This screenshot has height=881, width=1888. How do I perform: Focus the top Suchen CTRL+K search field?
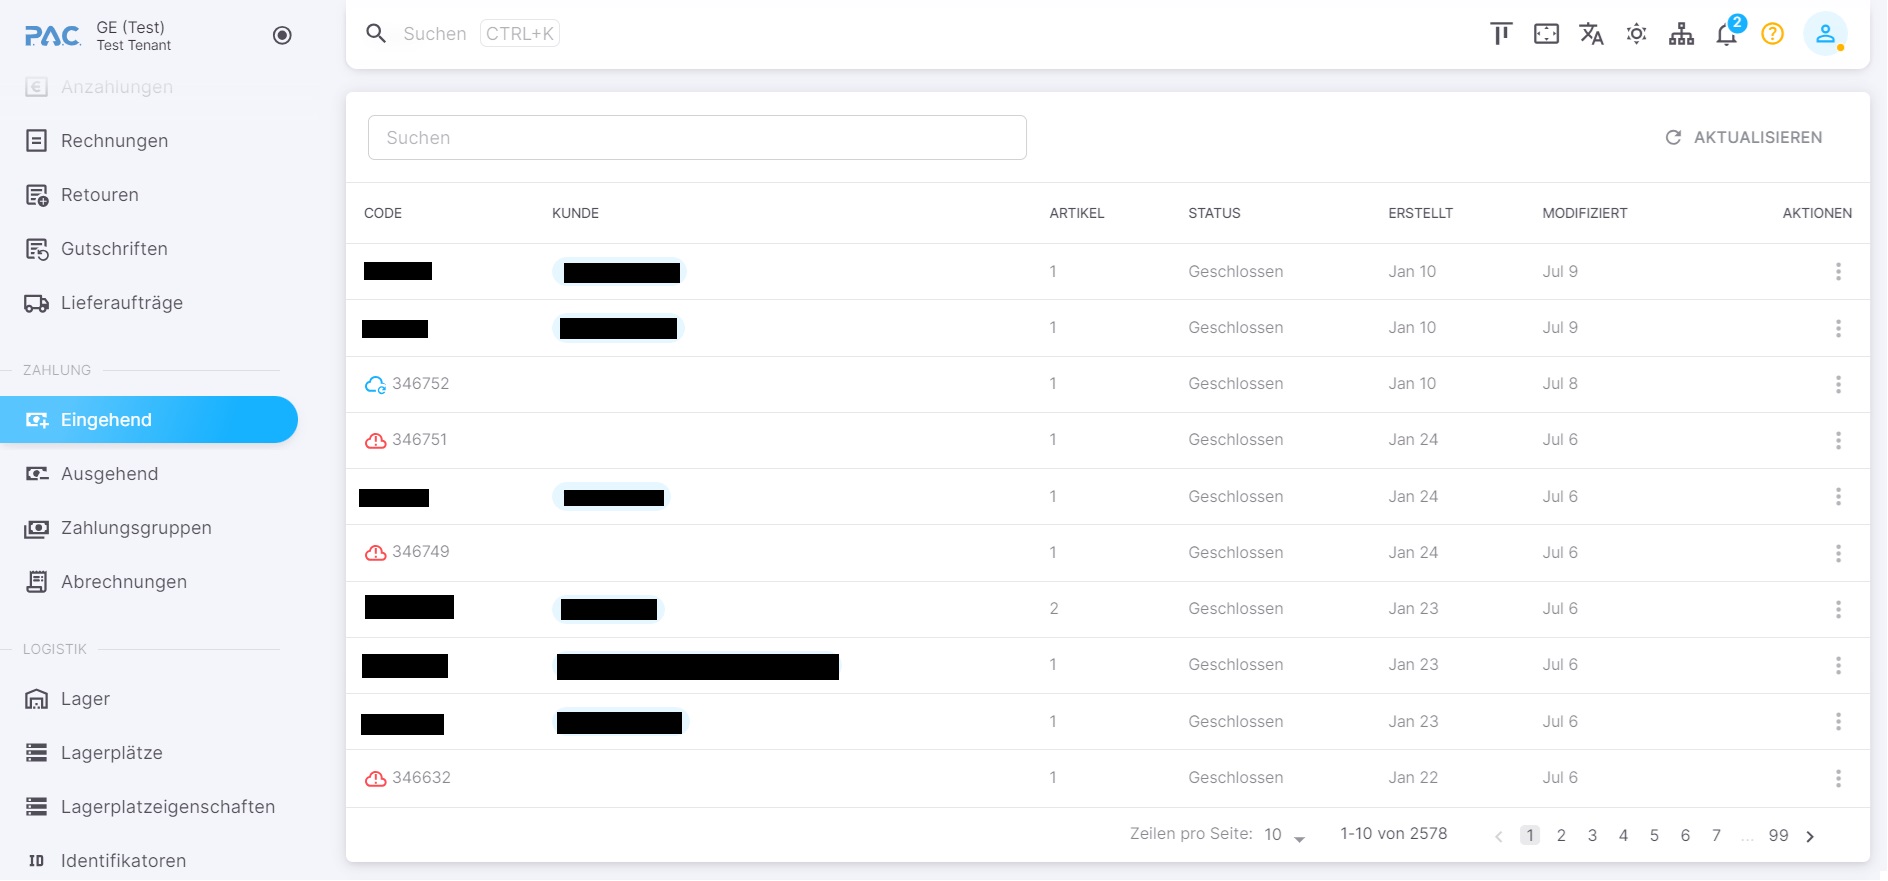pos(480,34)
